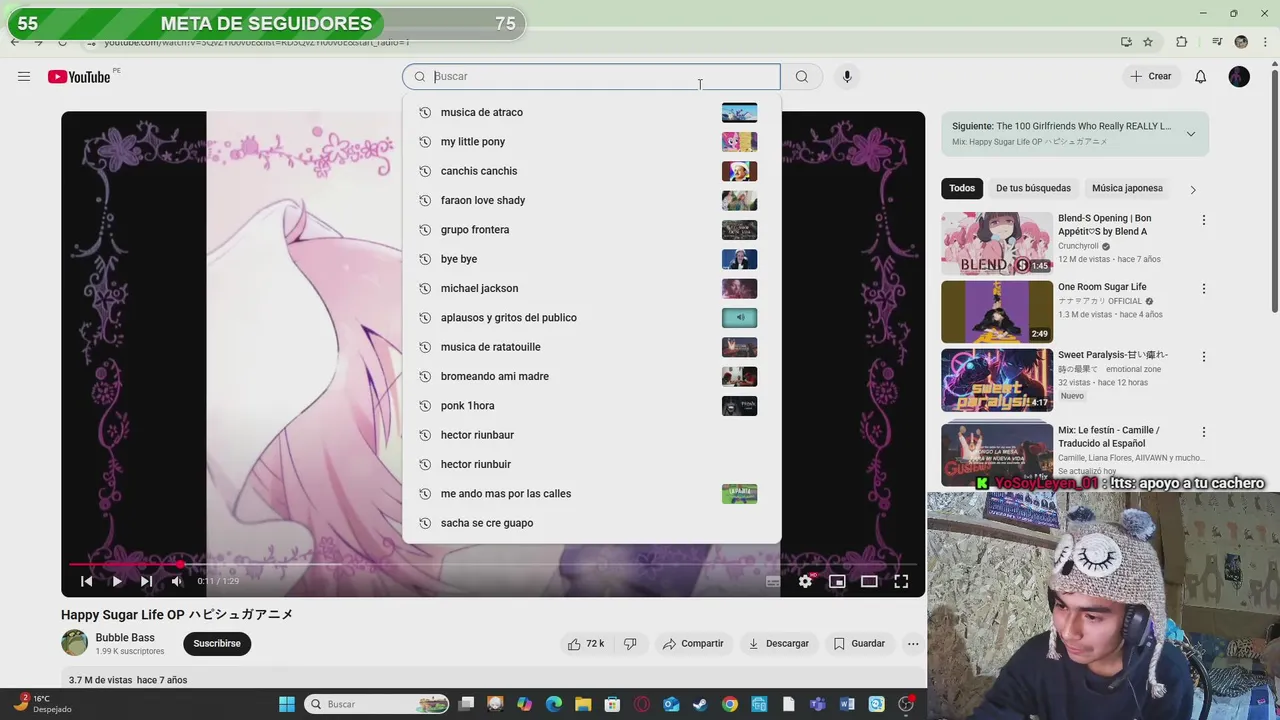Play the previous video
Image resolution: width=1280 pixels, height=720 pixels.
86,581
